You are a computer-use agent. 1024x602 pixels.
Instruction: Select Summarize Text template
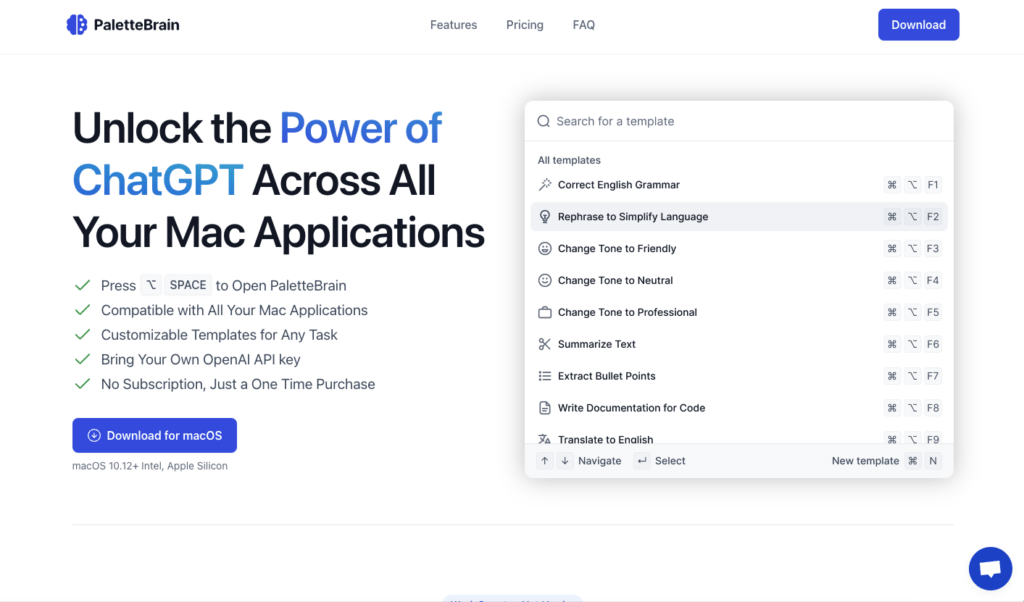click(x=739, y=344)
